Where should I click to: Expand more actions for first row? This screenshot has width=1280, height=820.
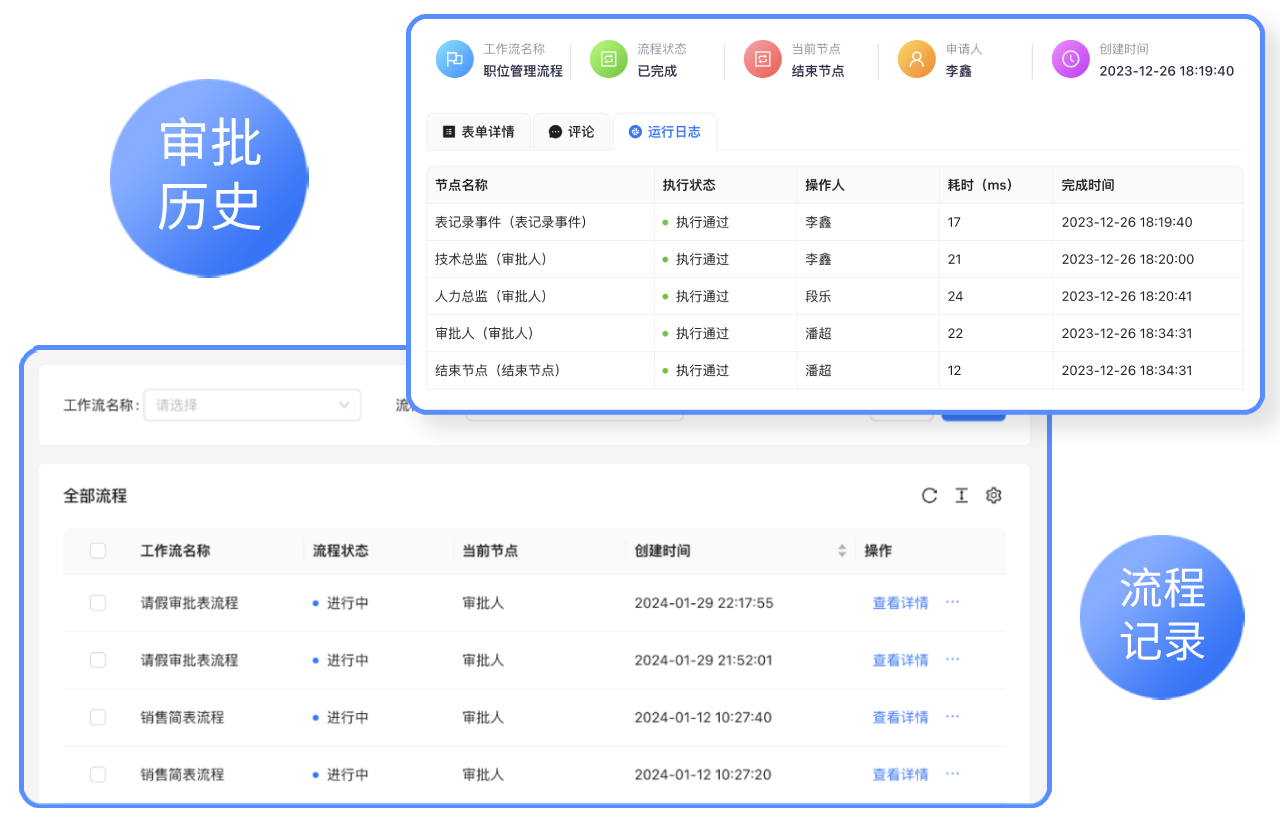952,602
